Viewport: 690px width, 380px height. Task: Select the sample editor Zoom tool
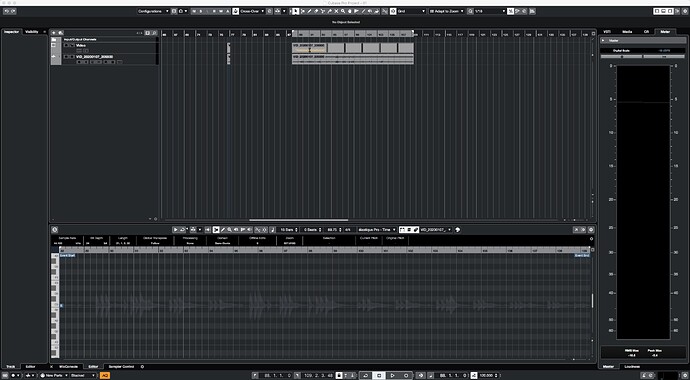tap(229, 229)
